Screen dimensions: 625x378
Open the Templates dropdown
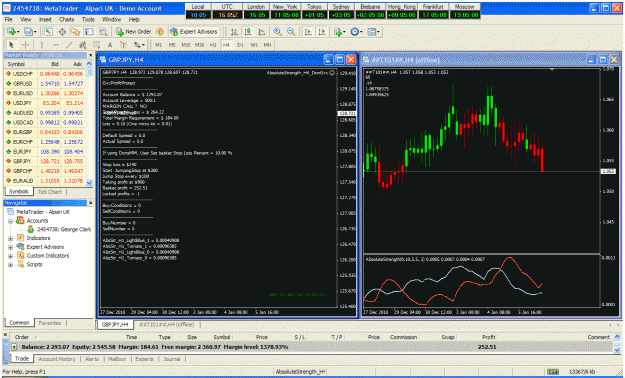coord(373,32)
